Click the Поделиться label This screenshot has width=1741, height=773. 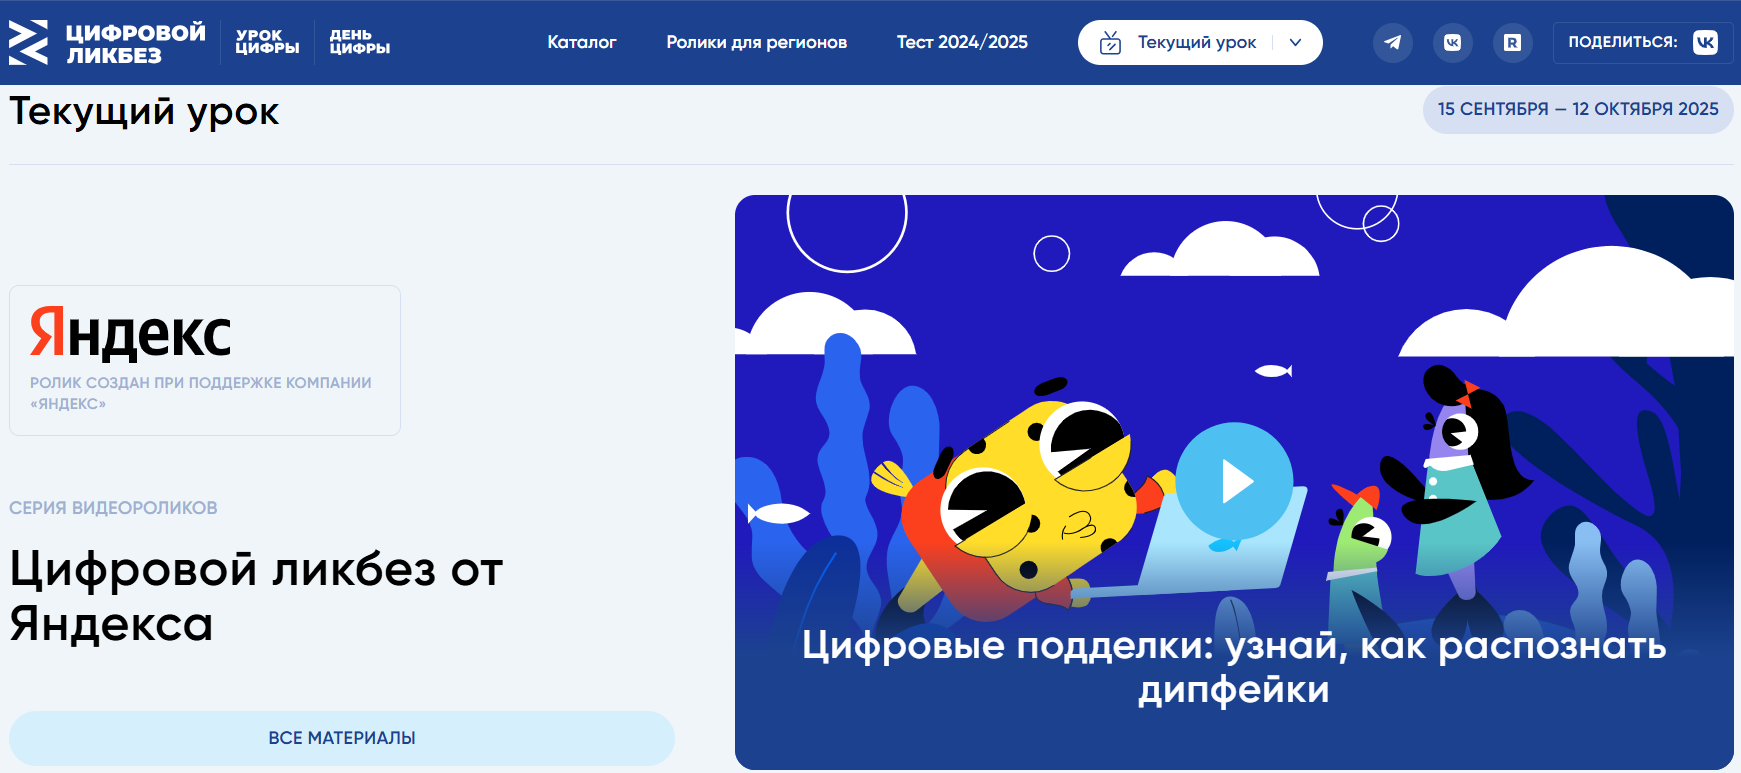click(x=1623, y=42)
